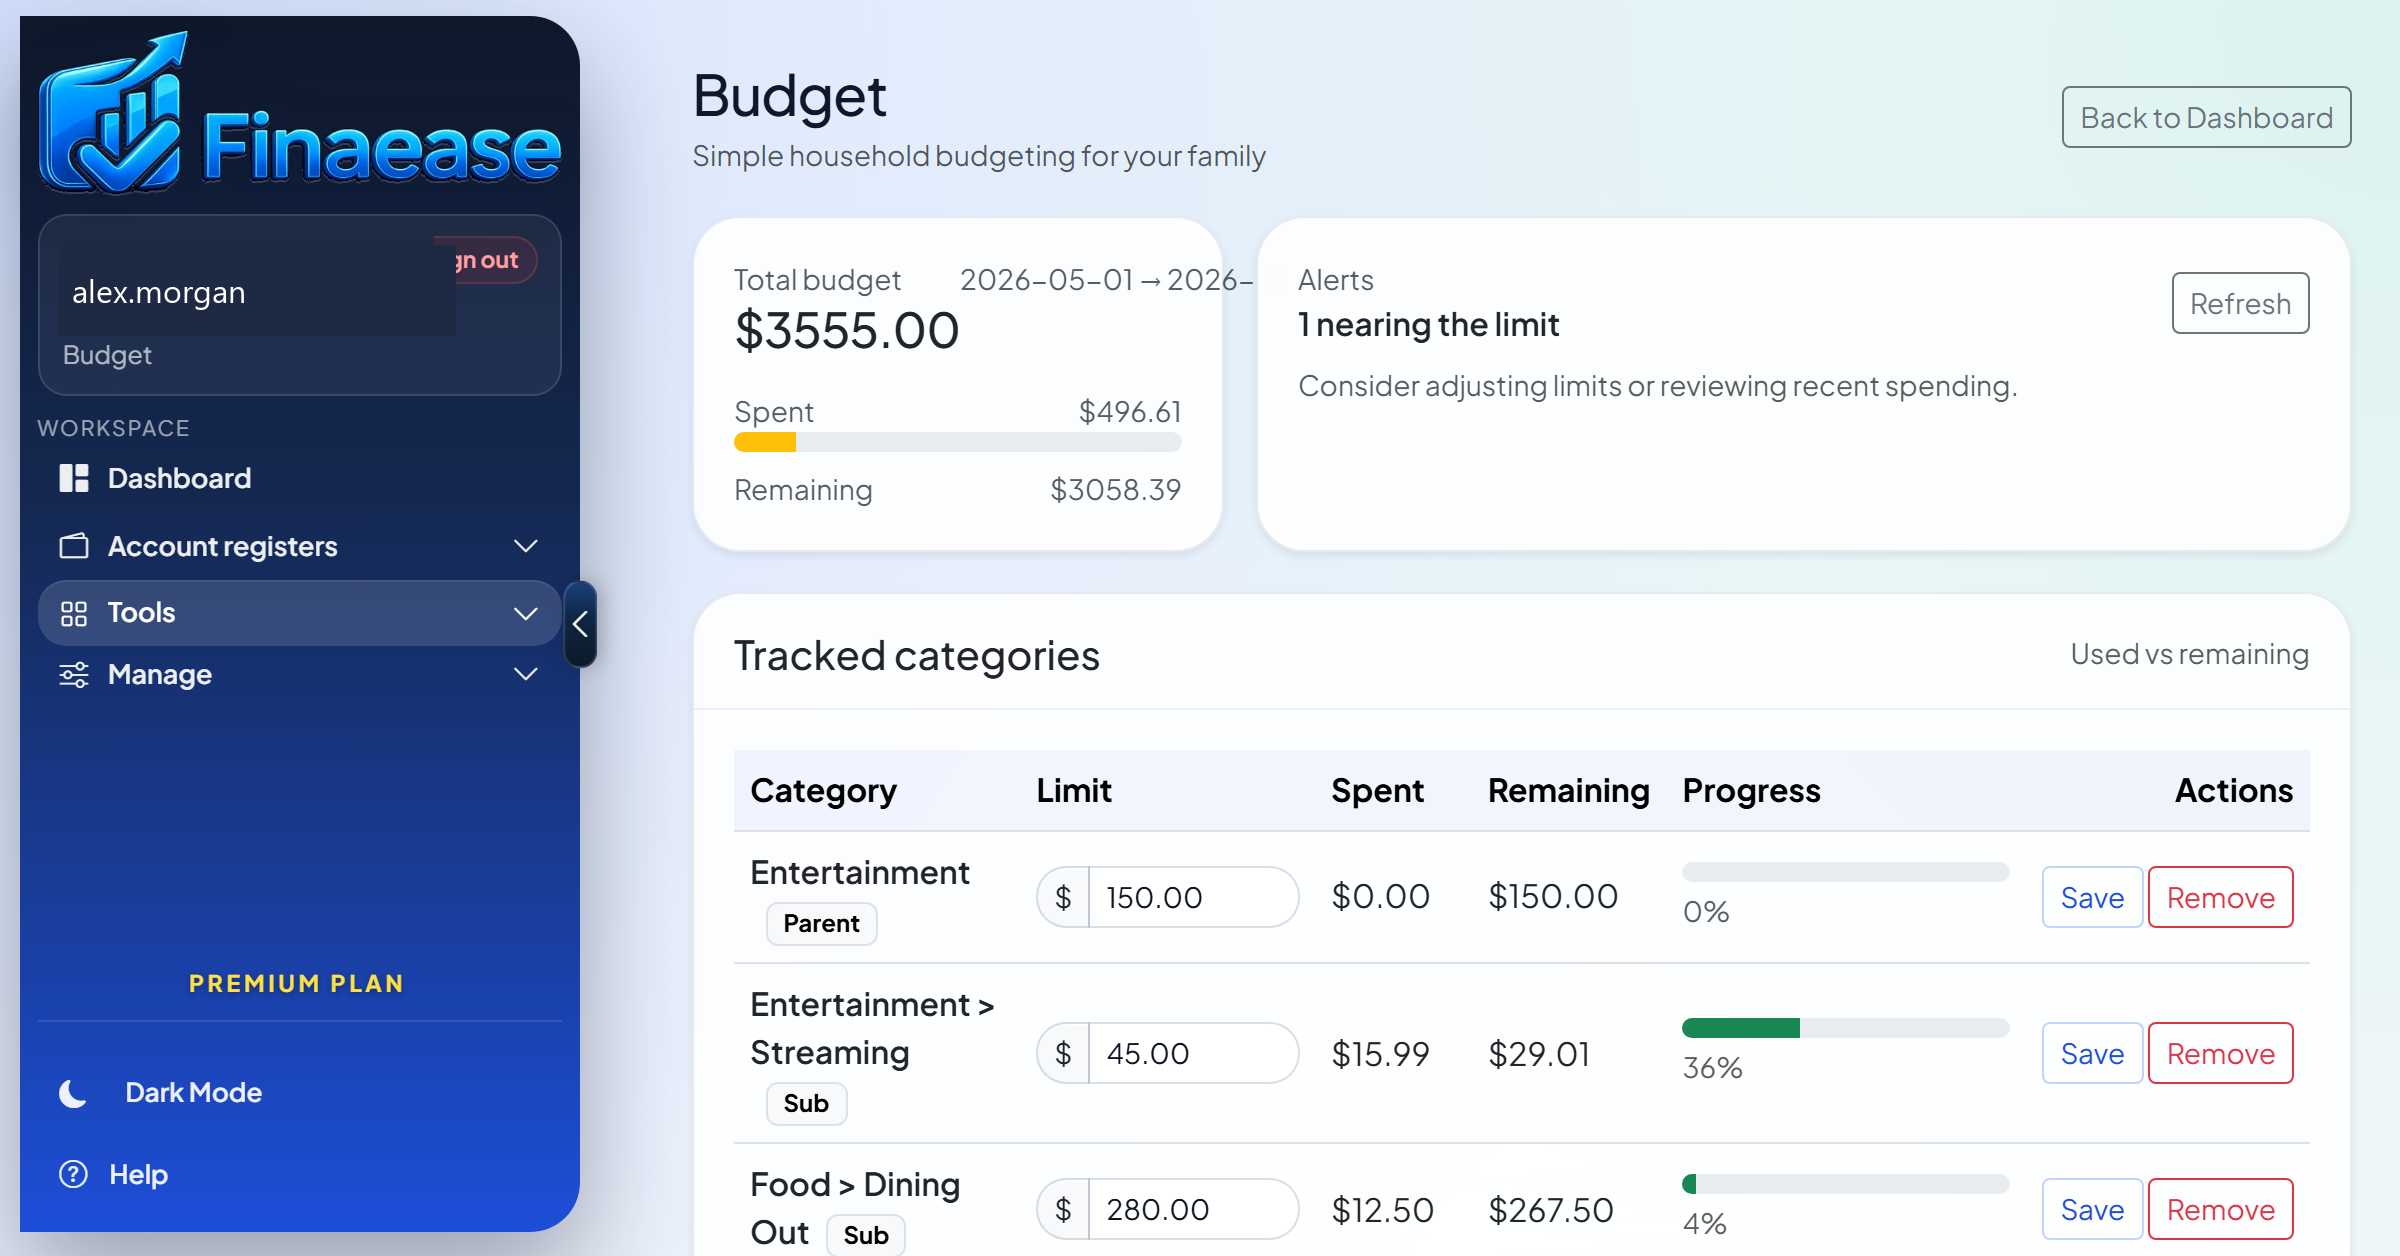Open the Dashboard grid icon
This screenshot has width=2400, height=1256.
[x=74, y=478]
